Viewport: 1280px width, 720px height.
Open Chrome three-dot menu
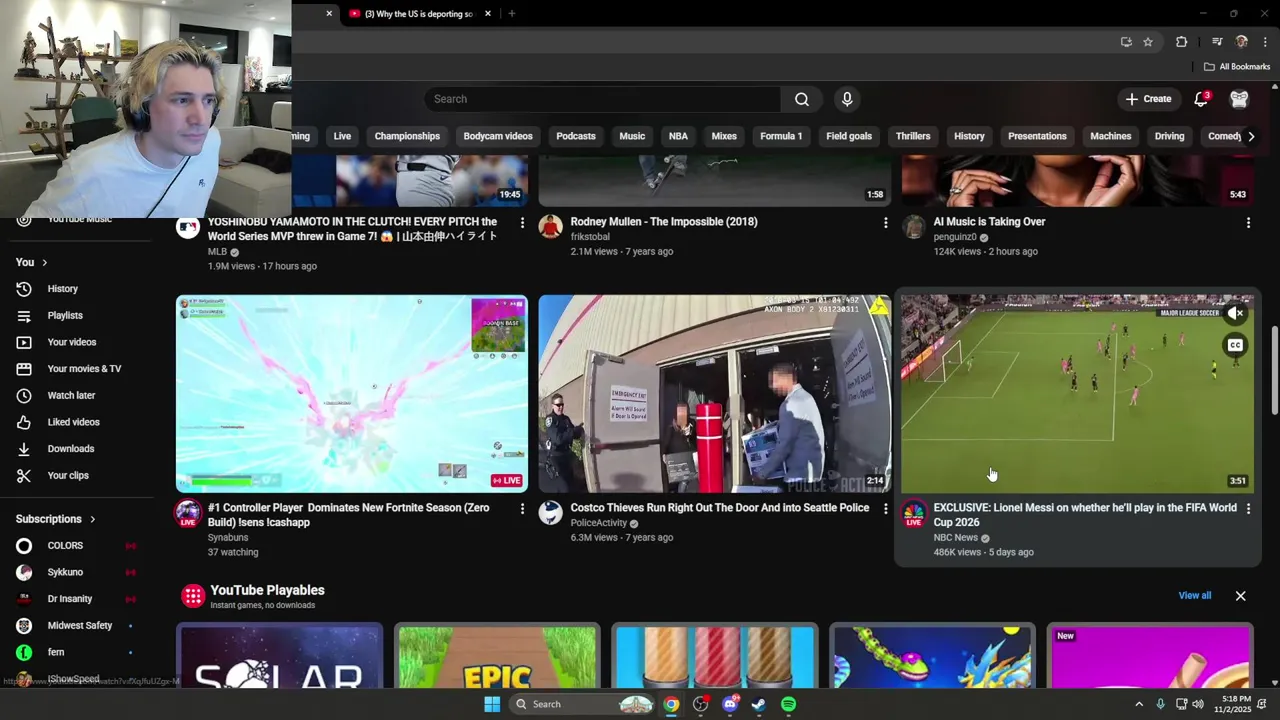tap(1265, 42)
